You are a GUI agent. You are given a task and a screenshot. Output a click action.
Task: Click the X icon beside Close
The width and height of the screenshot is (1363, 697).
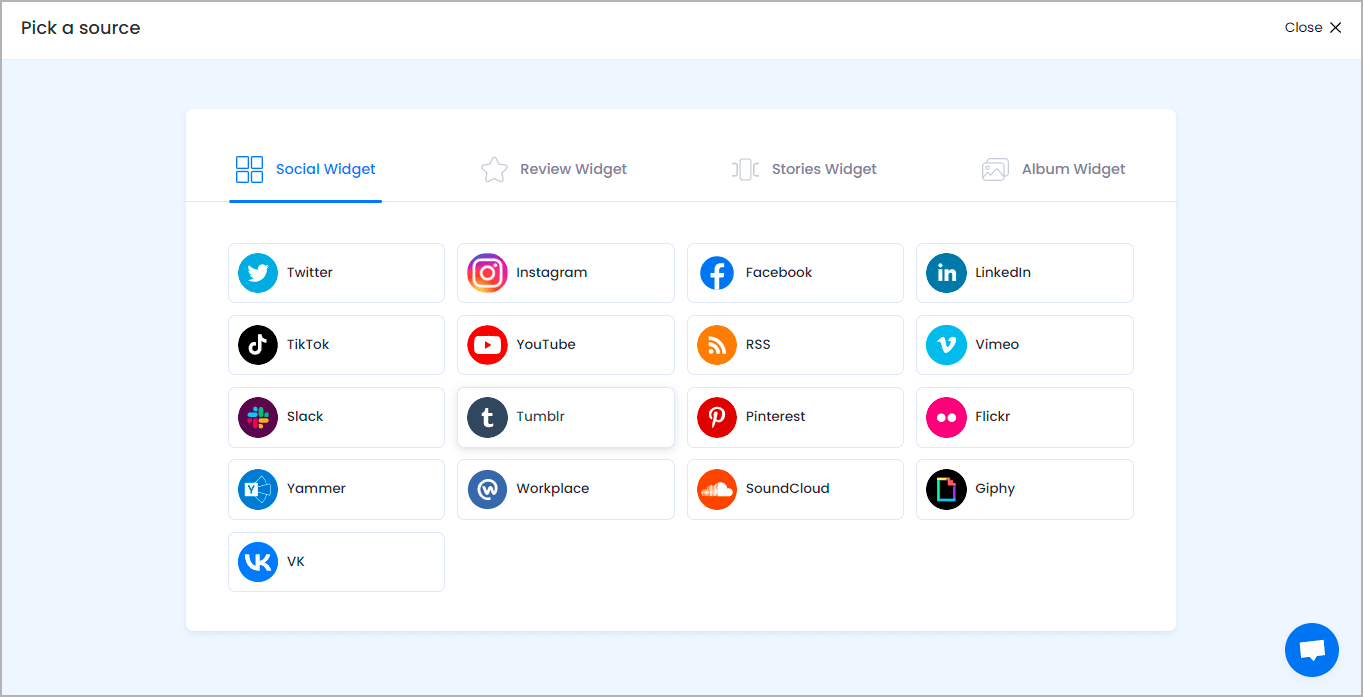click(x=1335, y=28)
